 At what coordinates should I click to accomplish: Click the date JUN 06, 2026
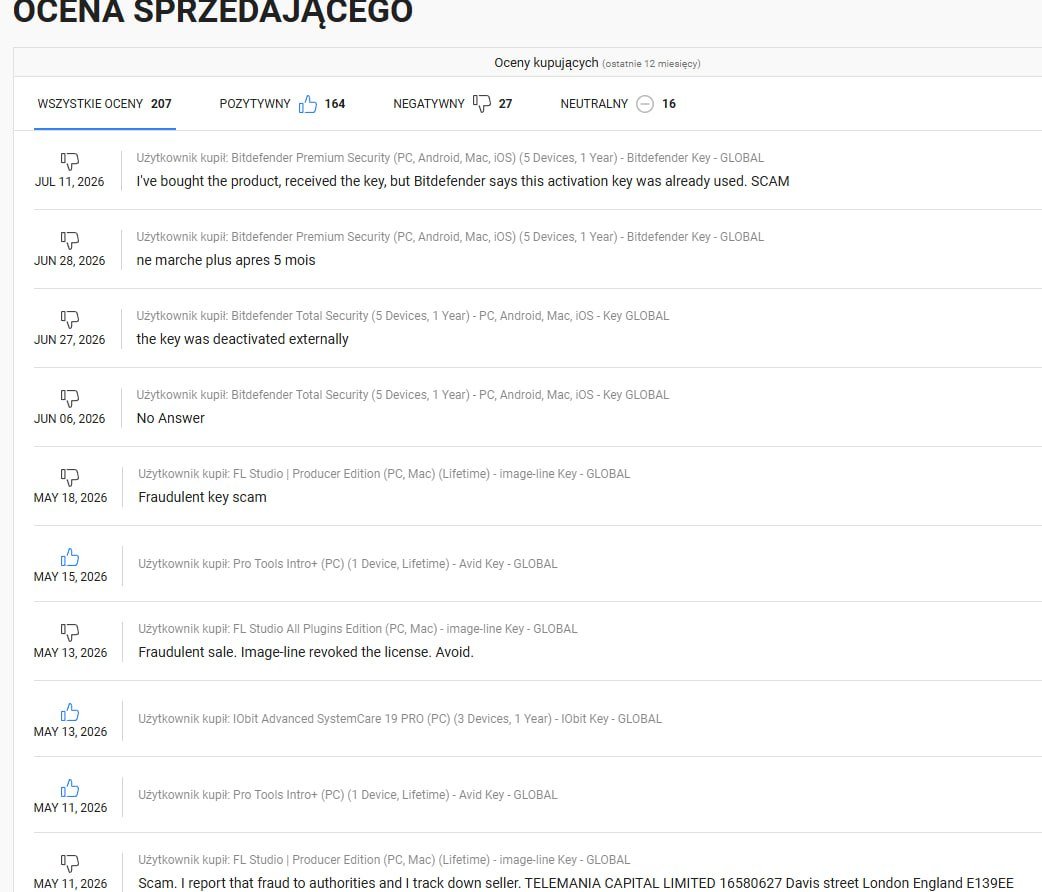[x=70, y=419]
